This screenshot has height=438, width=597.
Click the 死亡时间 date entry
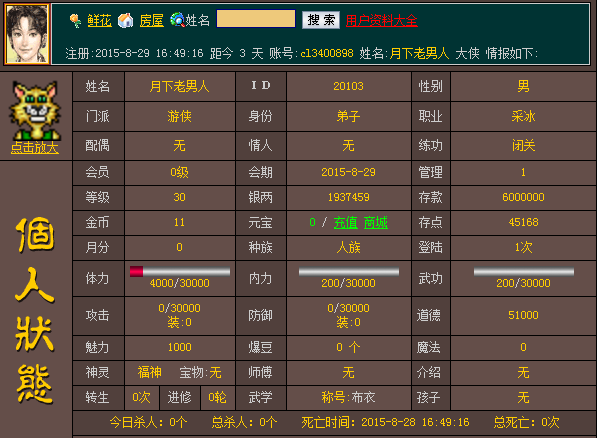385,422
